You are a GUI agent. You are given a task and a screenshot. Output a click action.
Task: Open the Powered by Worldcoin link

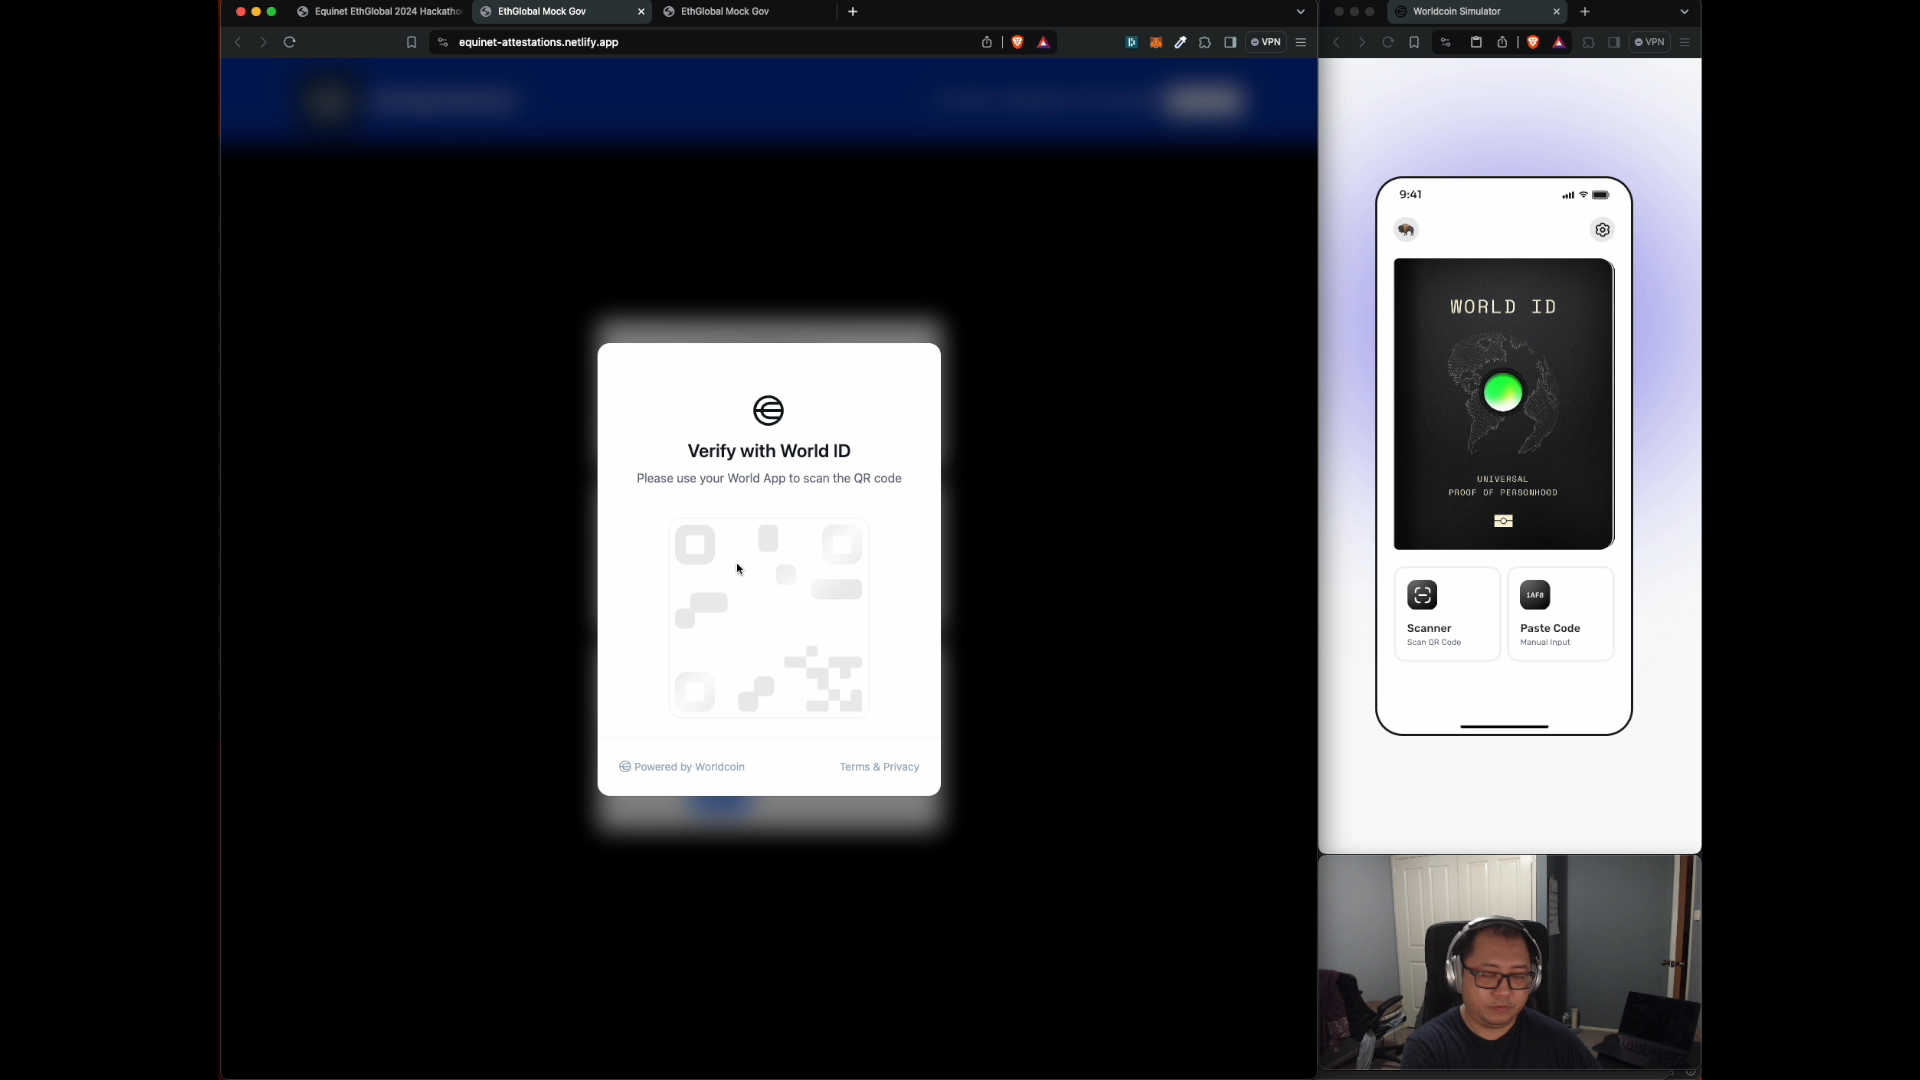tap(682, 767)
